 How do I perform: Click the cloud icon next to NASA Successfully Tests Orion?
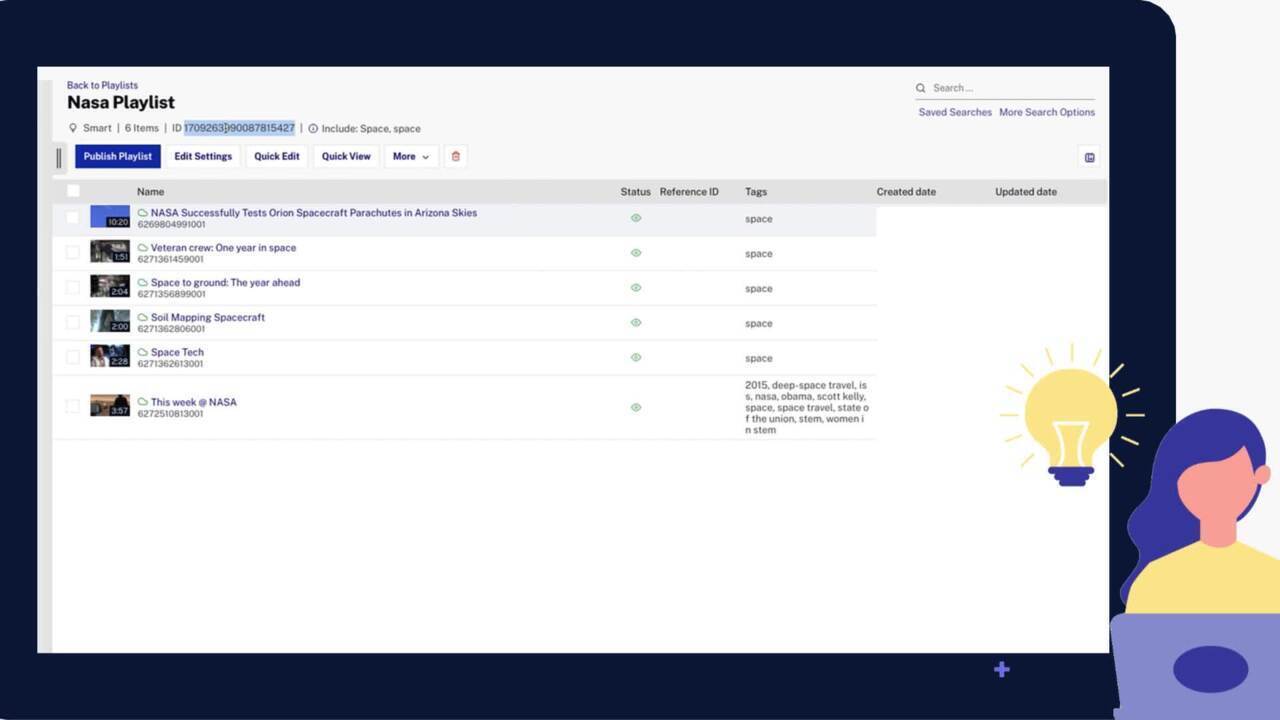click(143, 213)
